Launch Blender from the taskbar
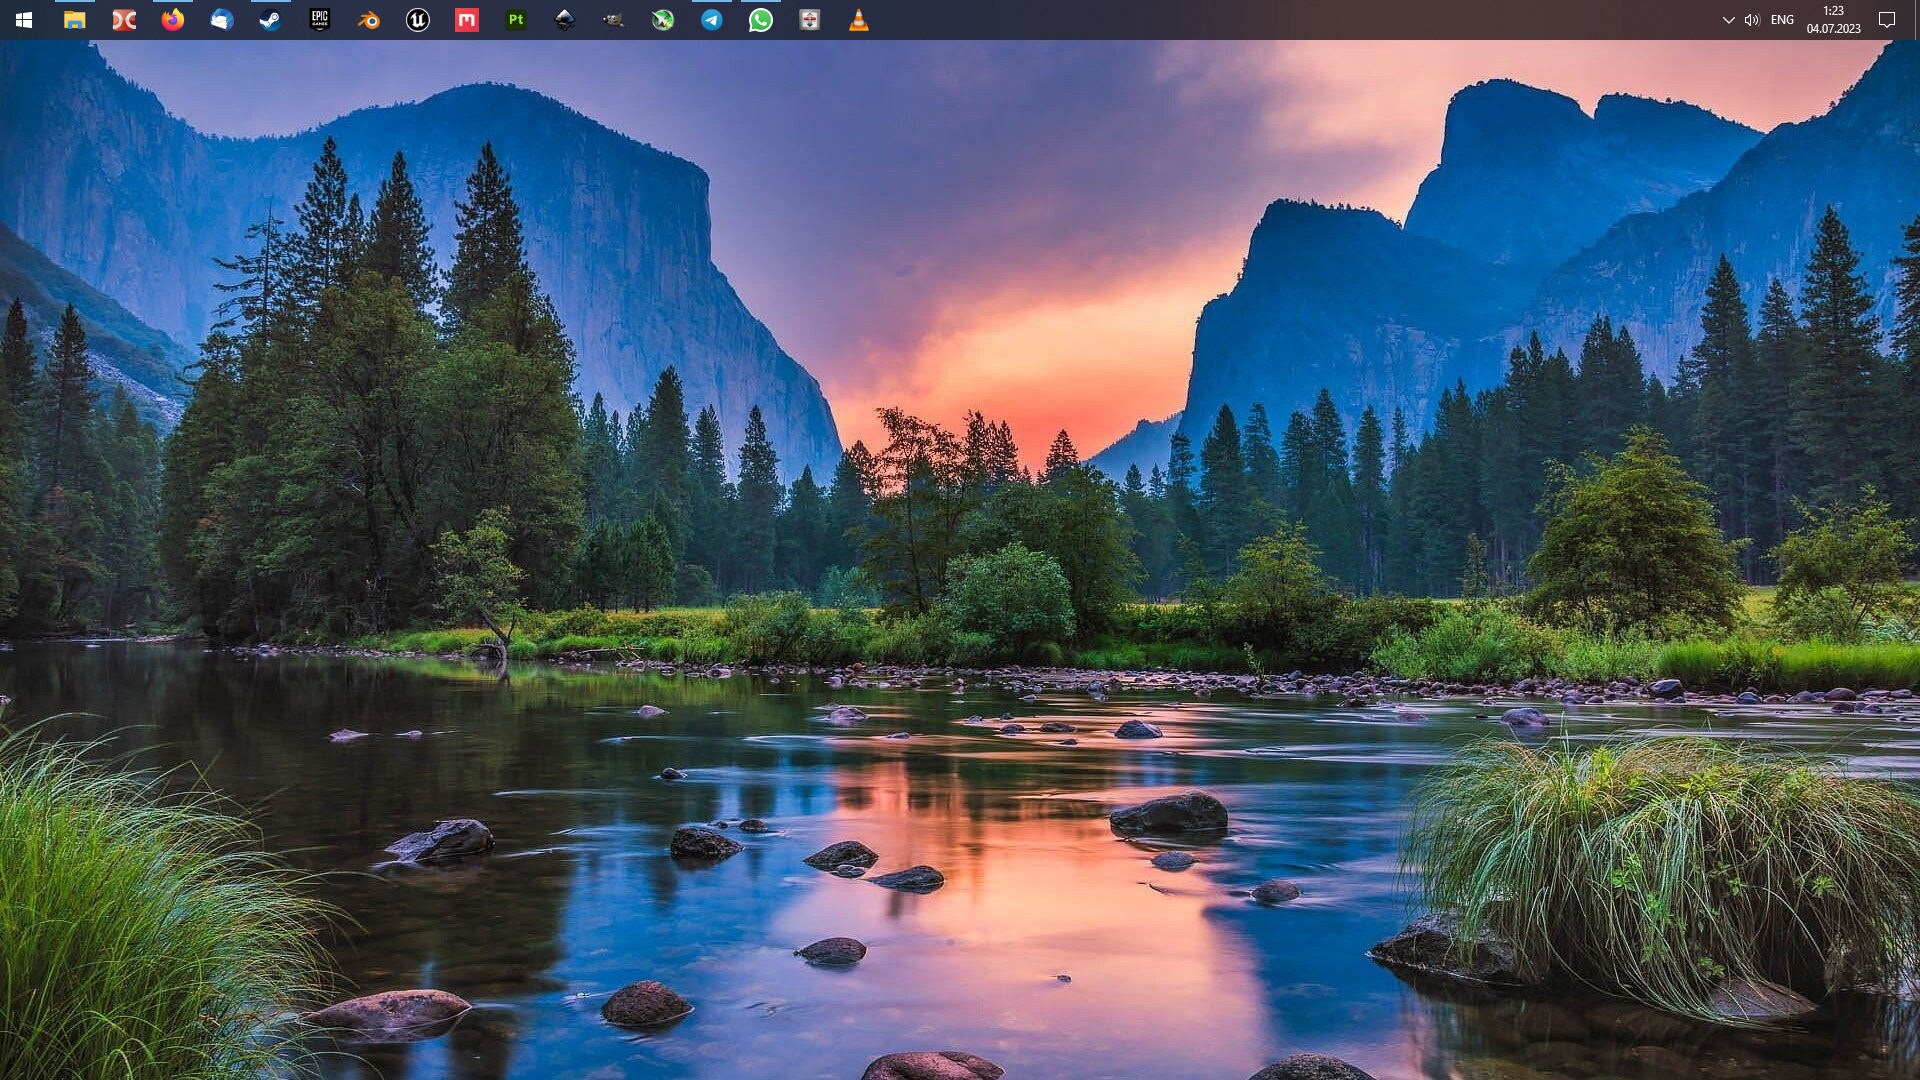Viewport: 1920px width, 1080px height. point(369,20)
